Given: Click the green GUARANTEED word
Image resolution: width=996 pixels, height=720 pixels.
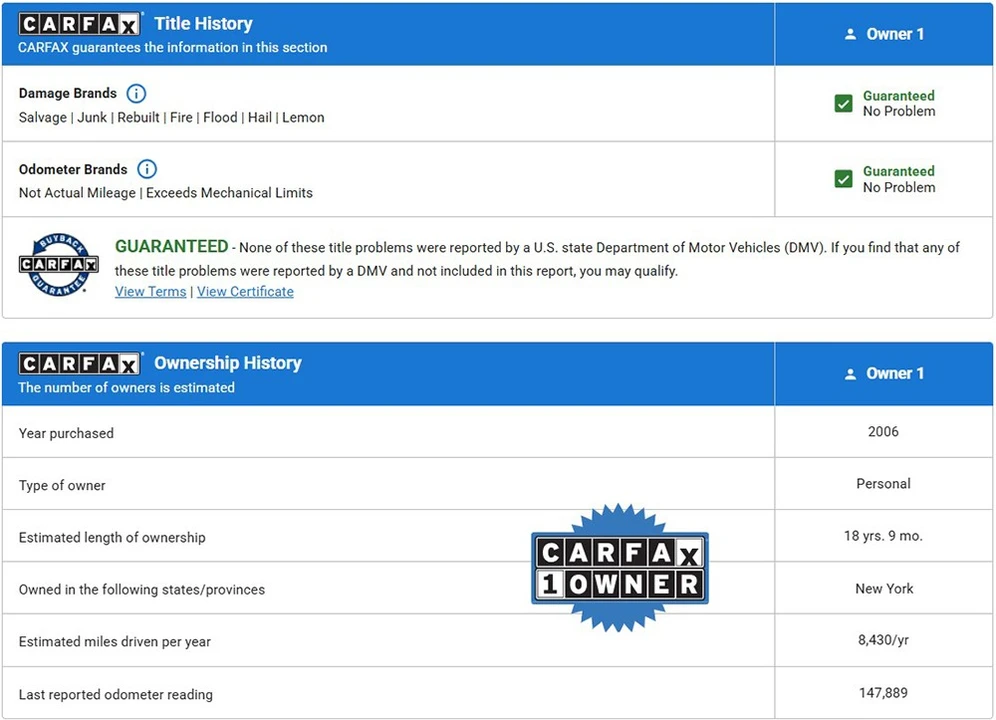Looking at the screenshot, I should pyautogui.click(x=172, y=247).
